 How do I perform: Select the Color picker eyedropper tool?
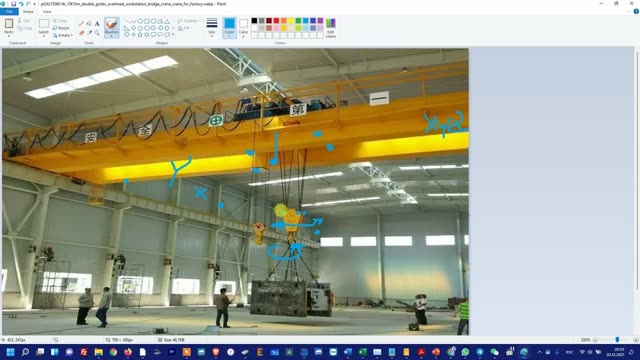[89, 33]
